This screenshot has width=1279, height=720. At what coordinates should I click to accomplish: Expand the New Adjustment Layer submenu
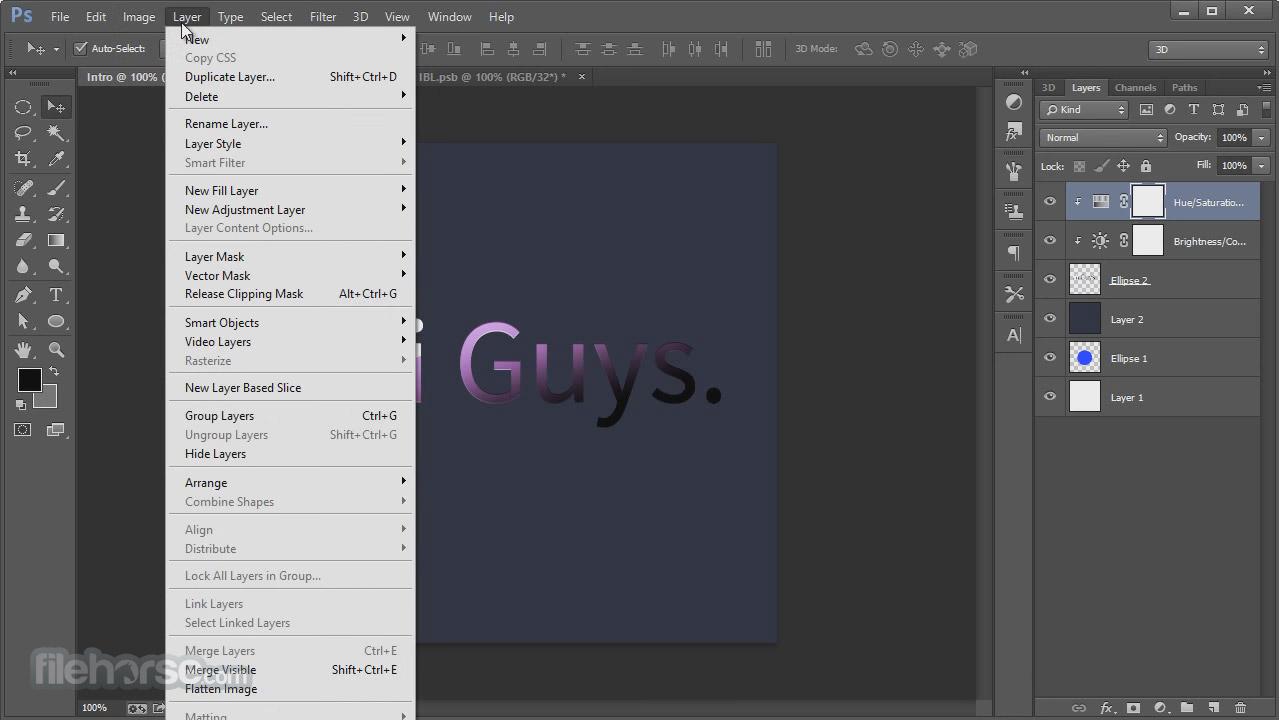coord(290,209)
